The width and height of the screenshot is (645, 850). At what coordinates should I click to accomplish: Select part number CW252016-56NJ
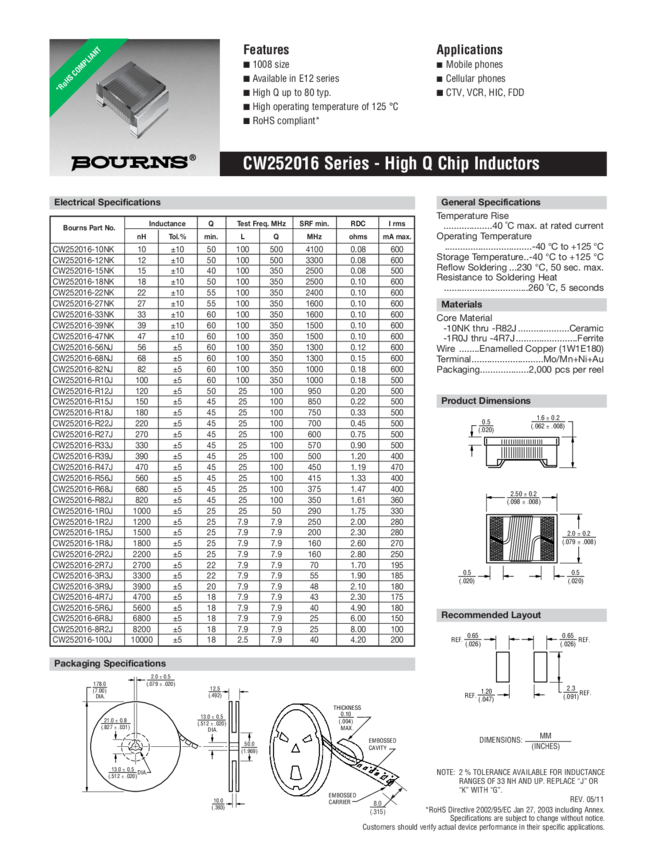[83, 347]
